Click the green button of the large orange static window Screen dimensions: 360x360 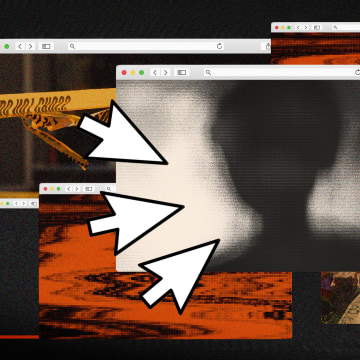(x=59, y=189)
